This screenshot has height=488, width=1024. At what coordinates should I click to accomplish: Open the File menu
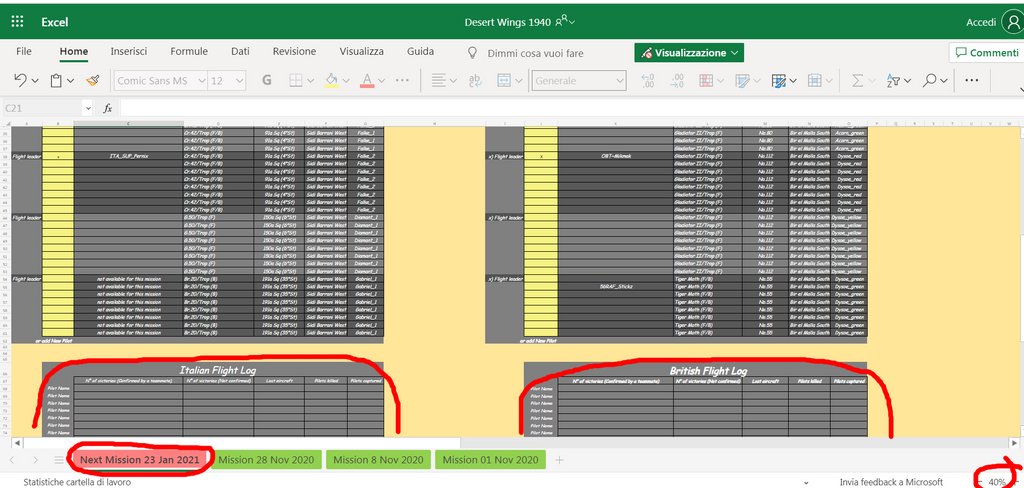24,51
